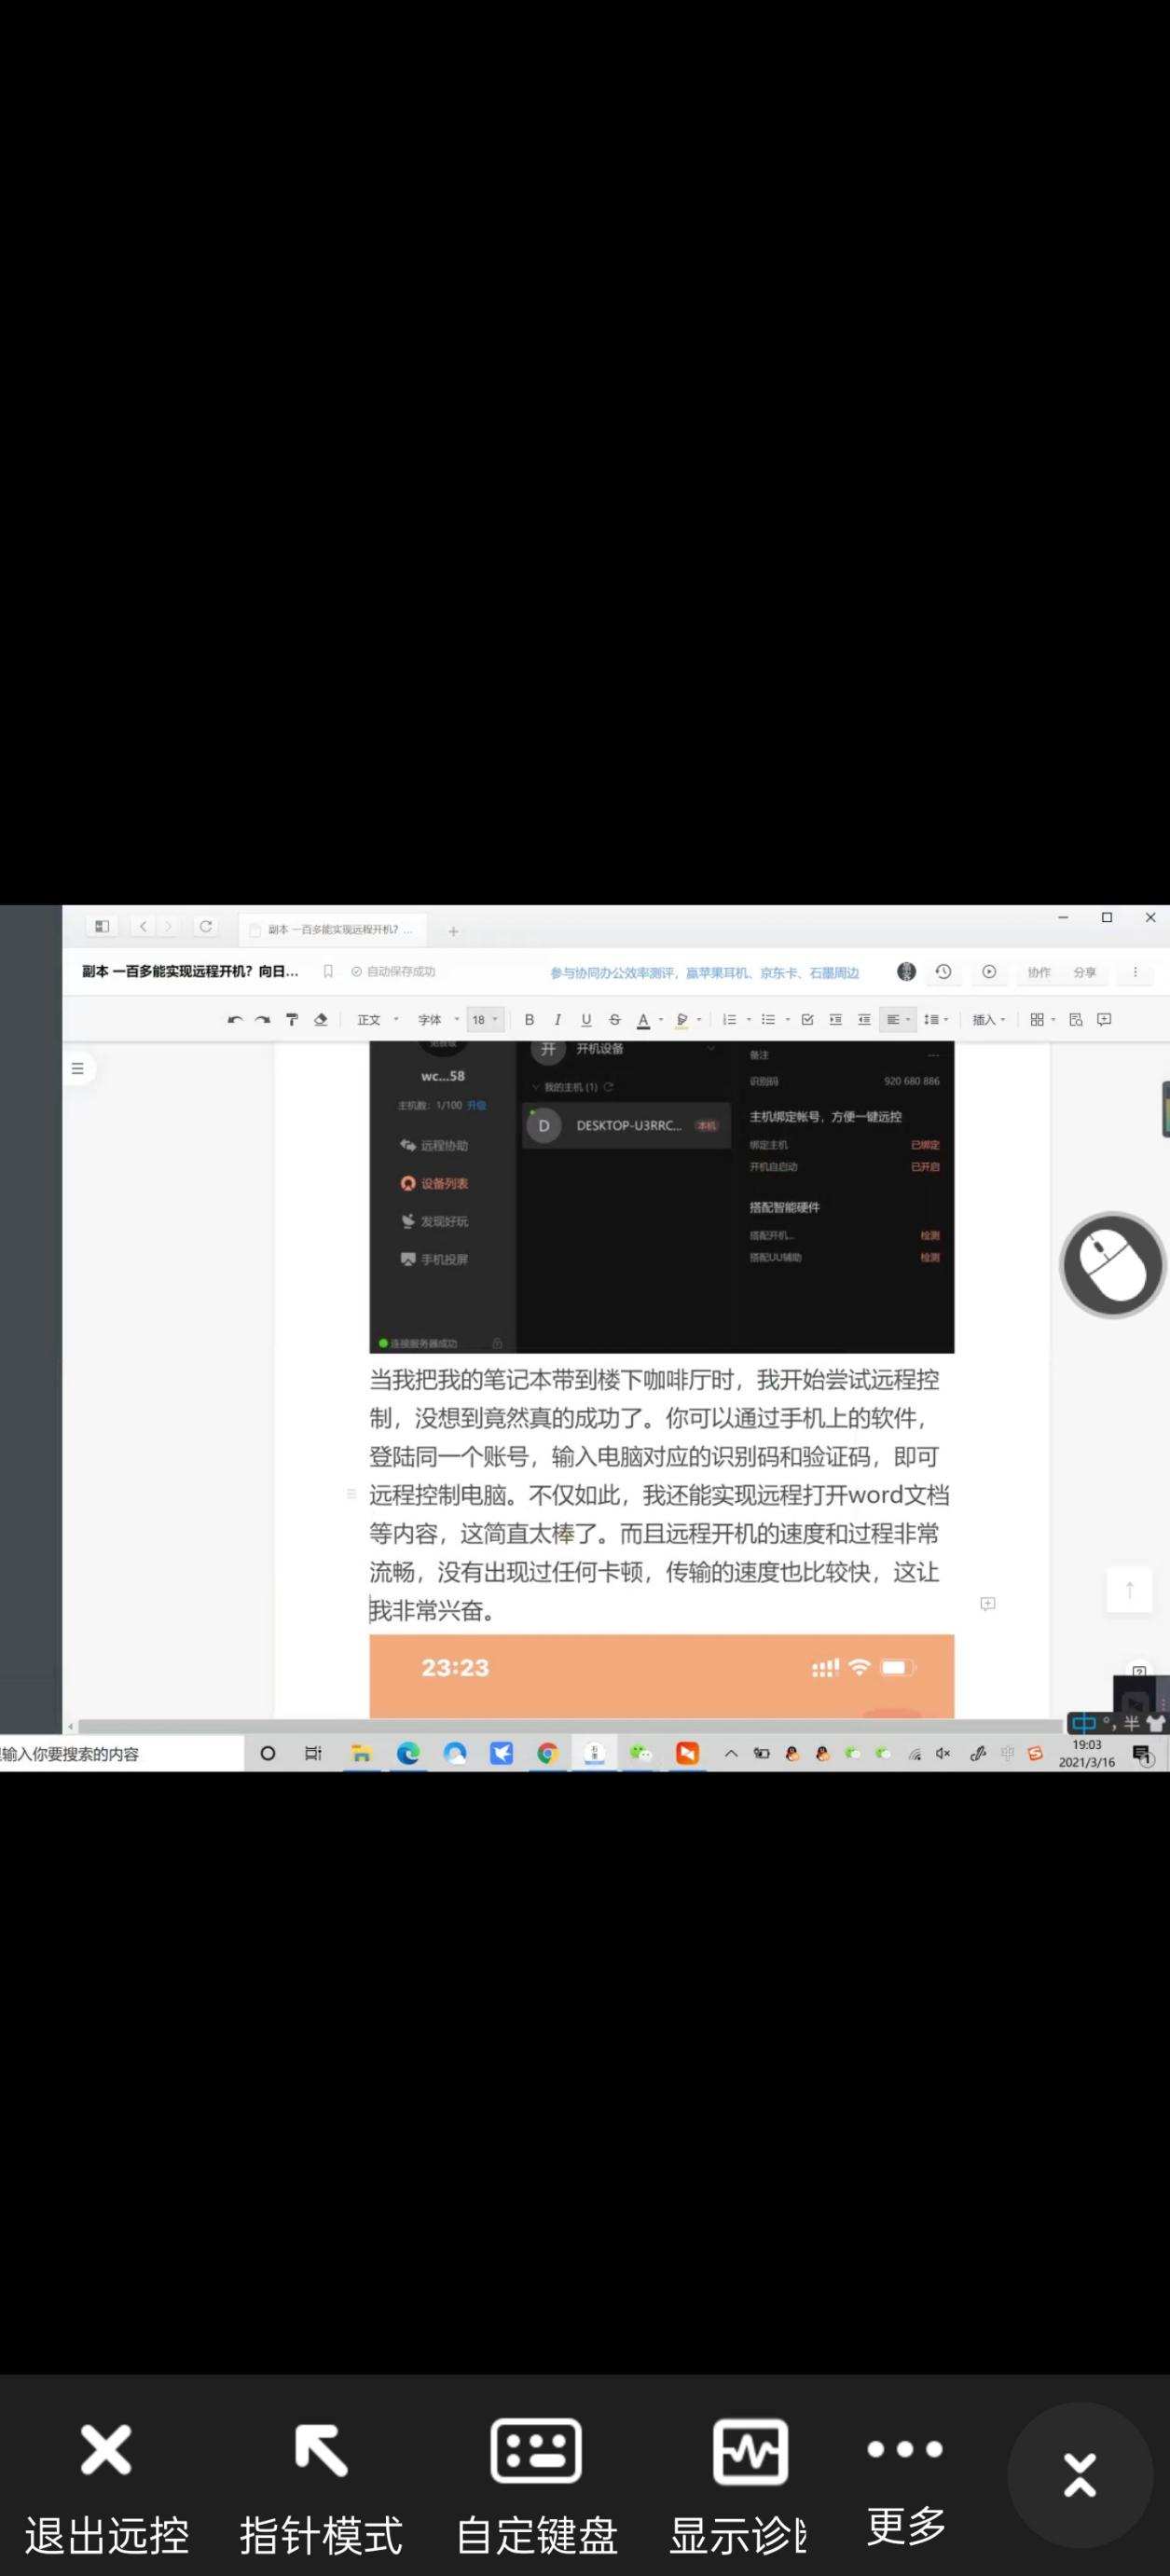Tap the floating mouse control button
The width and height of the screenshot is (1170, 2576).
click(1112, 1265)
